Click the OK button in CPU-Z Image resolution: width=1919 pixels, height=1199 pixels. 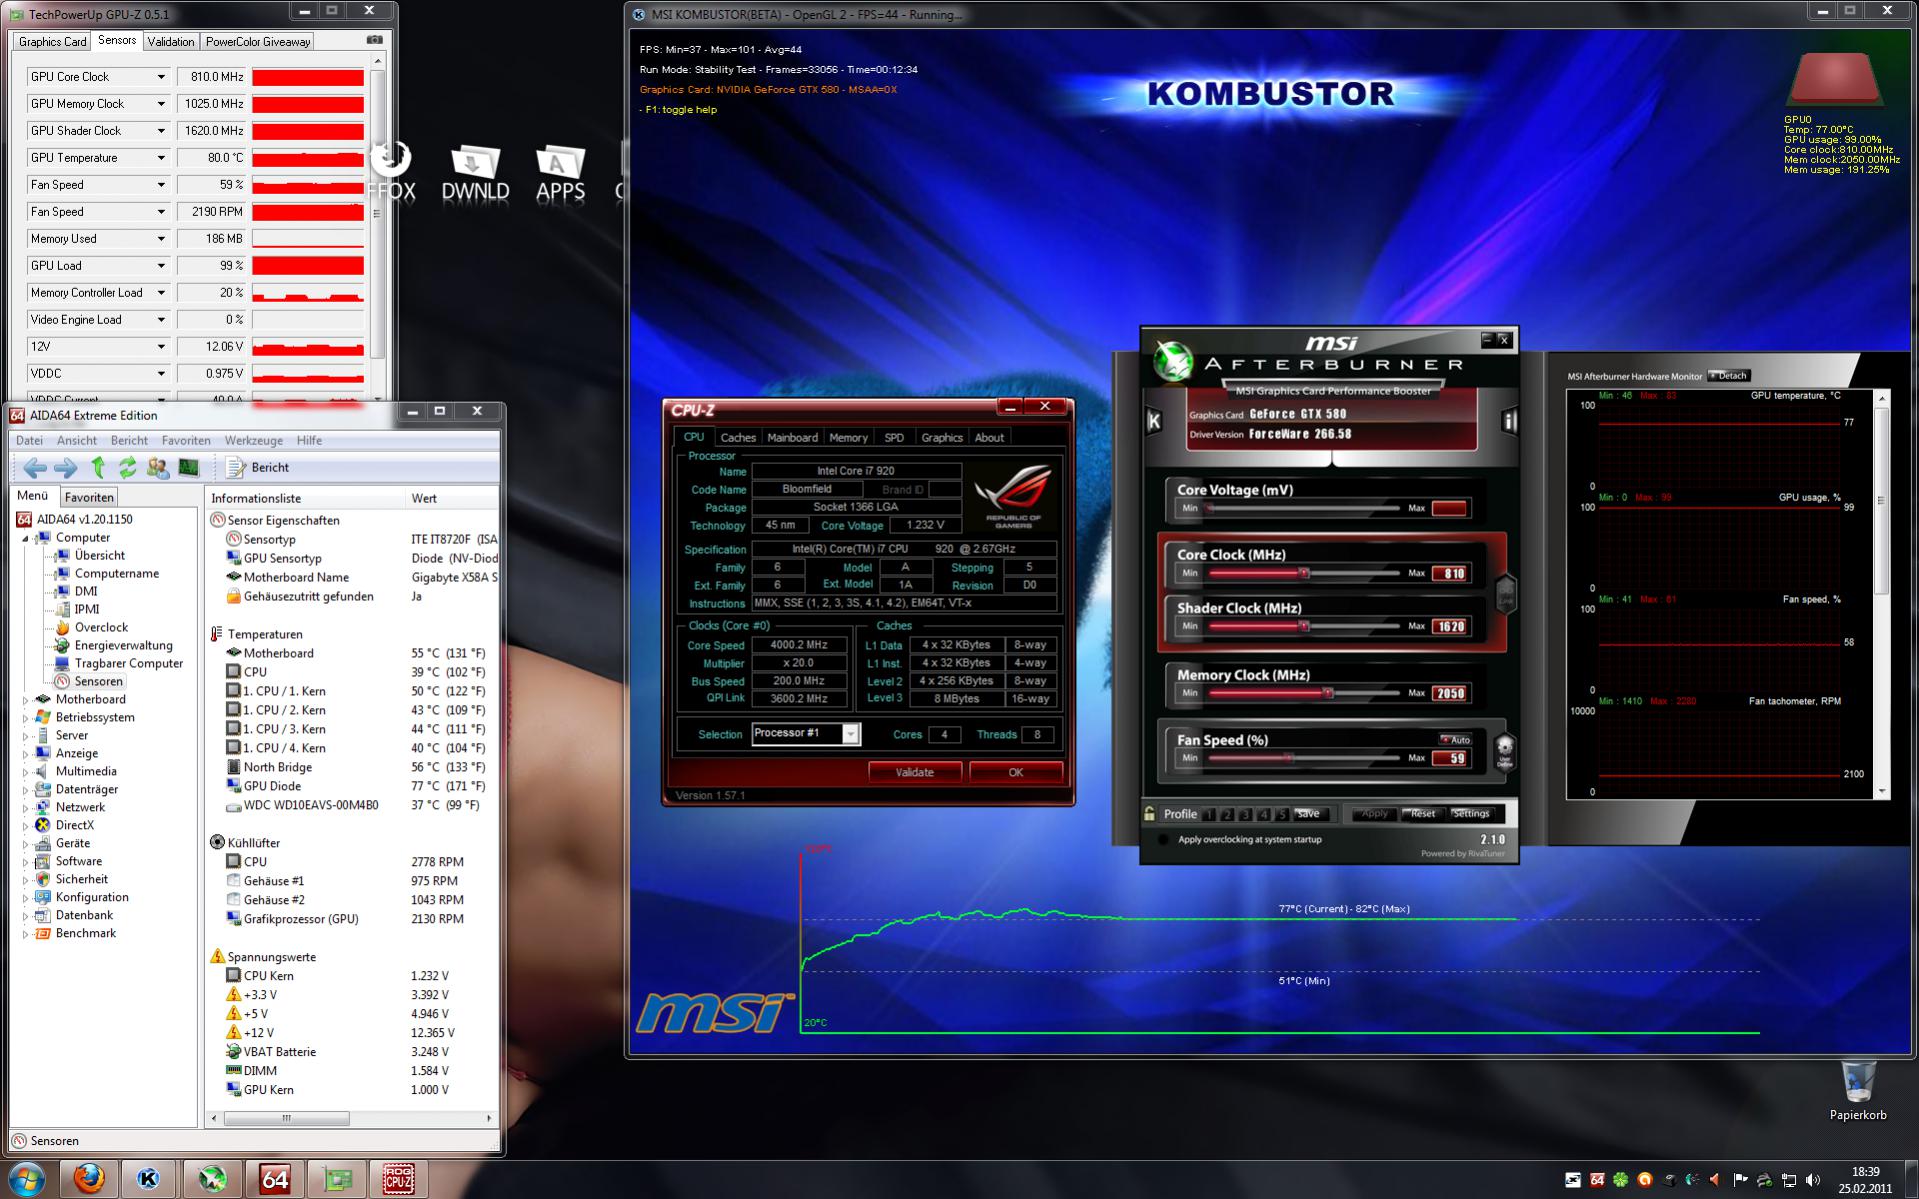1015,772
